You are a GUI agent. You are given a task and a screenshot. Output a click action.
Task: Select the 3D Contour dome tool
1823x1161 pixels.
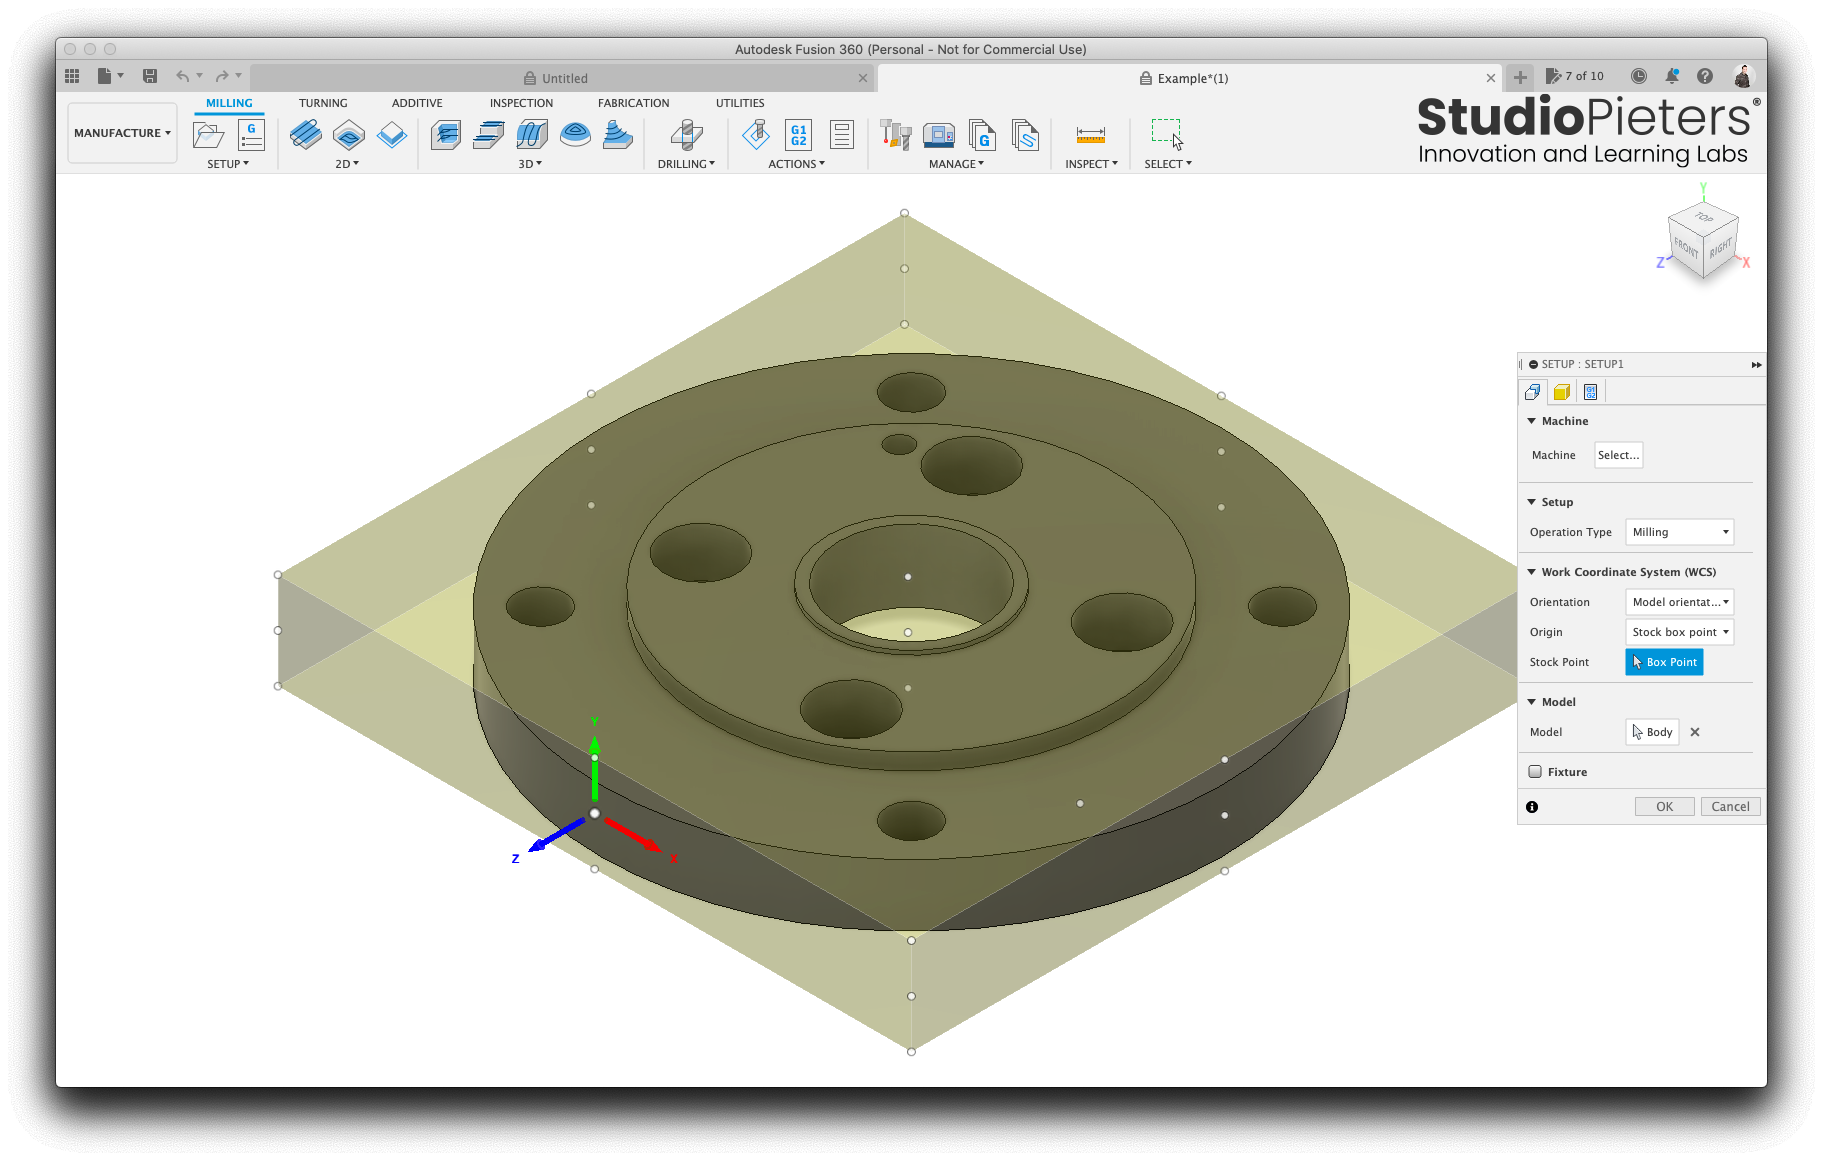[x=575, y=135]
